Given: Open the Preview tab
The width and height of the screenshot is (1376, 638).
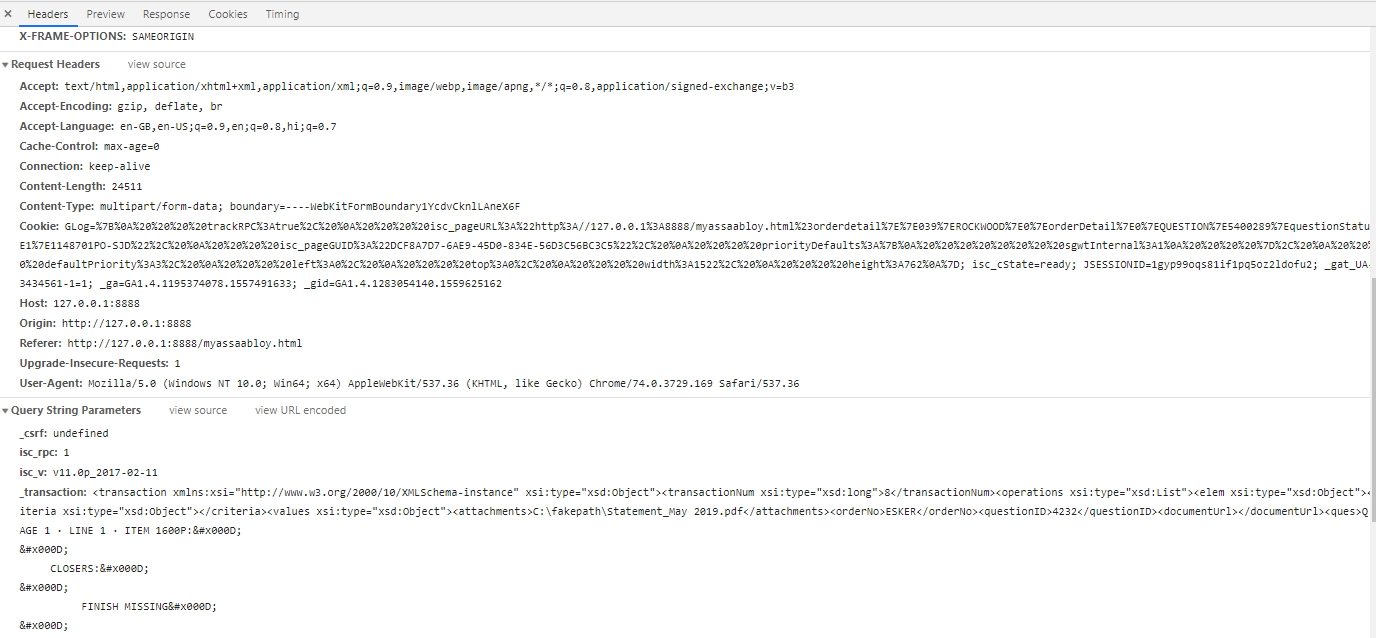Looking at the screenshot, I should coord(105,14).
